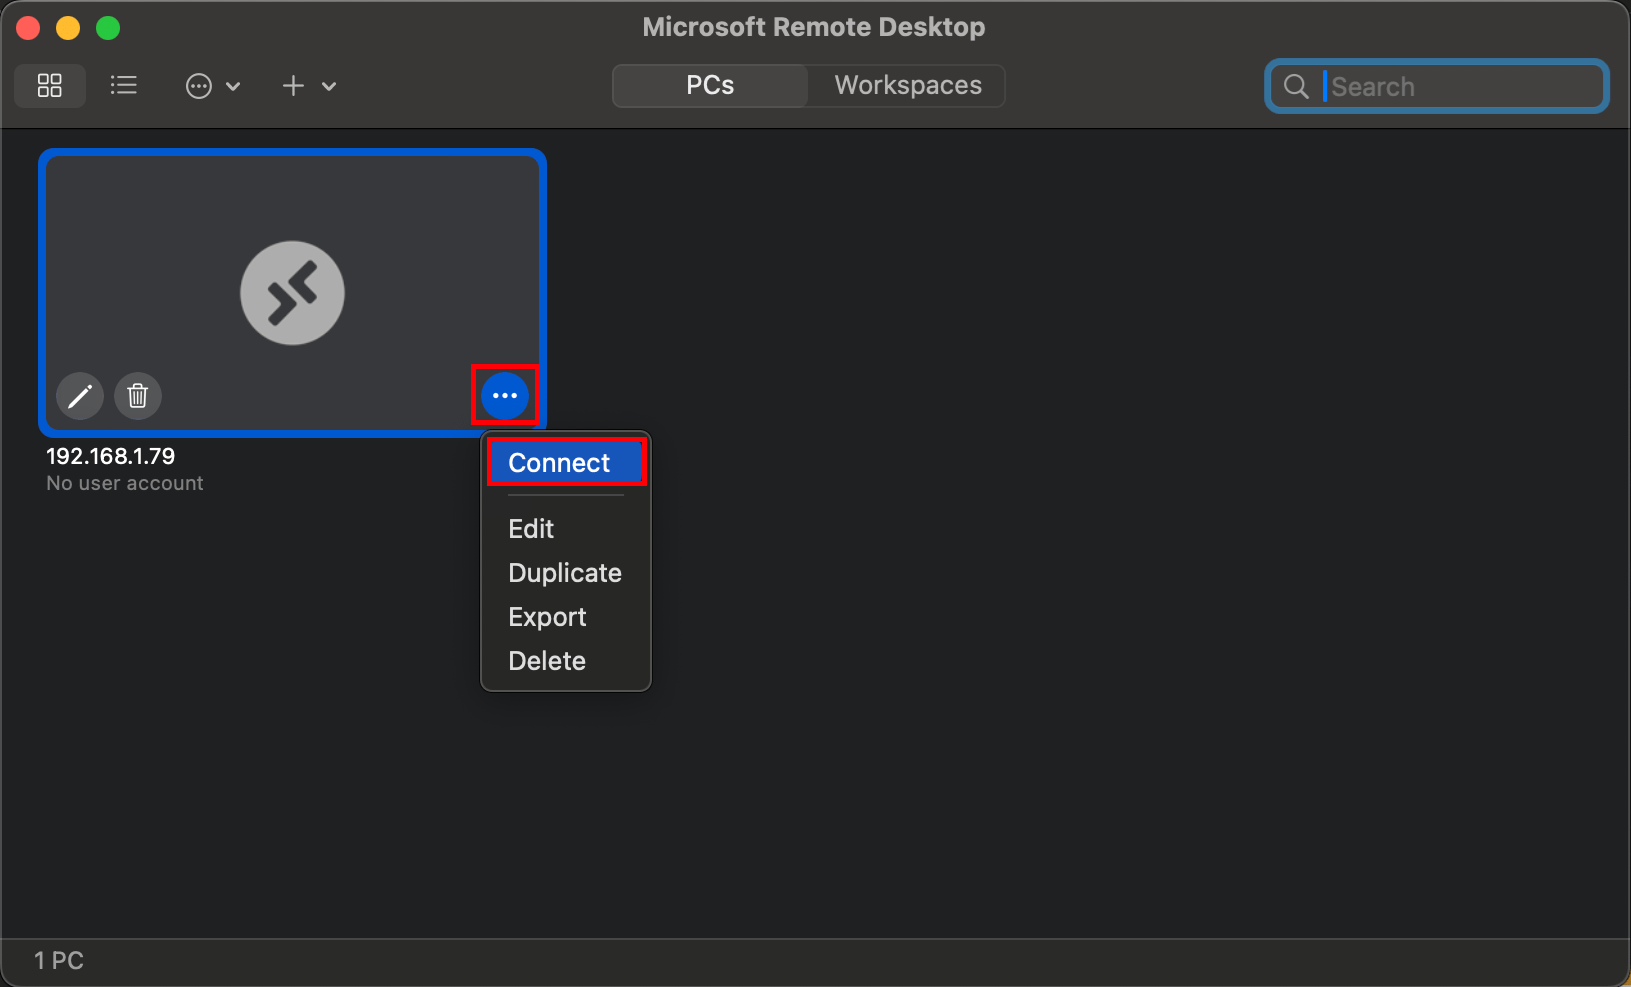Choose Duplicate in the context menu
The height and width of the screenshot is (987, 1631).
point(565,573)
